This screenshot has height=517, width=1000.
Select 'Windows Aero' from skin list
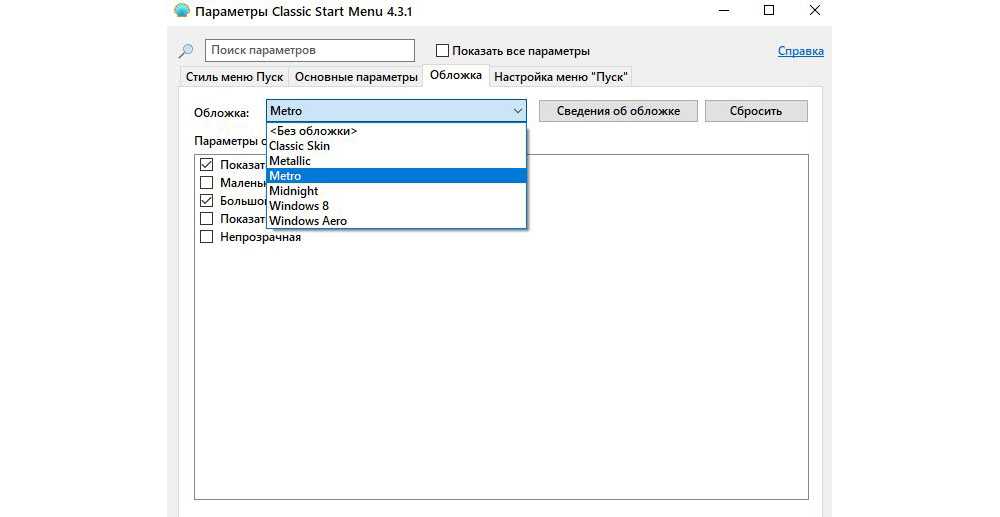(308, 221)
